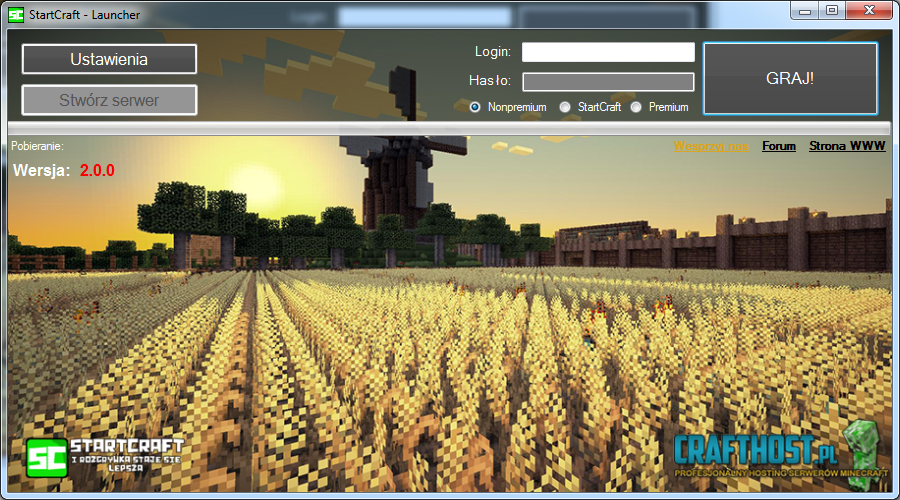Viewport: 900px width, 500px height.
Task: Open the Strona WWW link
Action: pyautogui.click(x=847, y=146)
